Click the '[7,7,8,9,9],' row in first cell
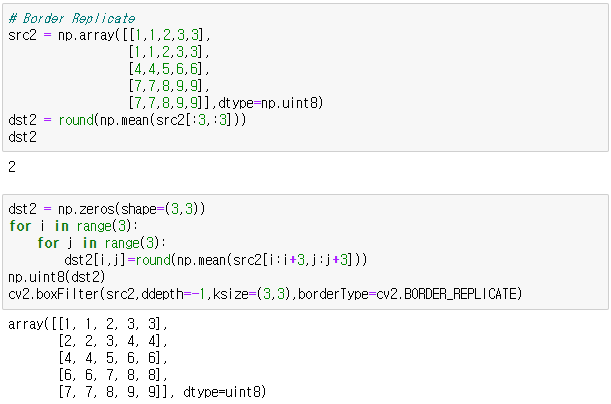This screenshot has height=404, width=611. click(x=169, y=86)
